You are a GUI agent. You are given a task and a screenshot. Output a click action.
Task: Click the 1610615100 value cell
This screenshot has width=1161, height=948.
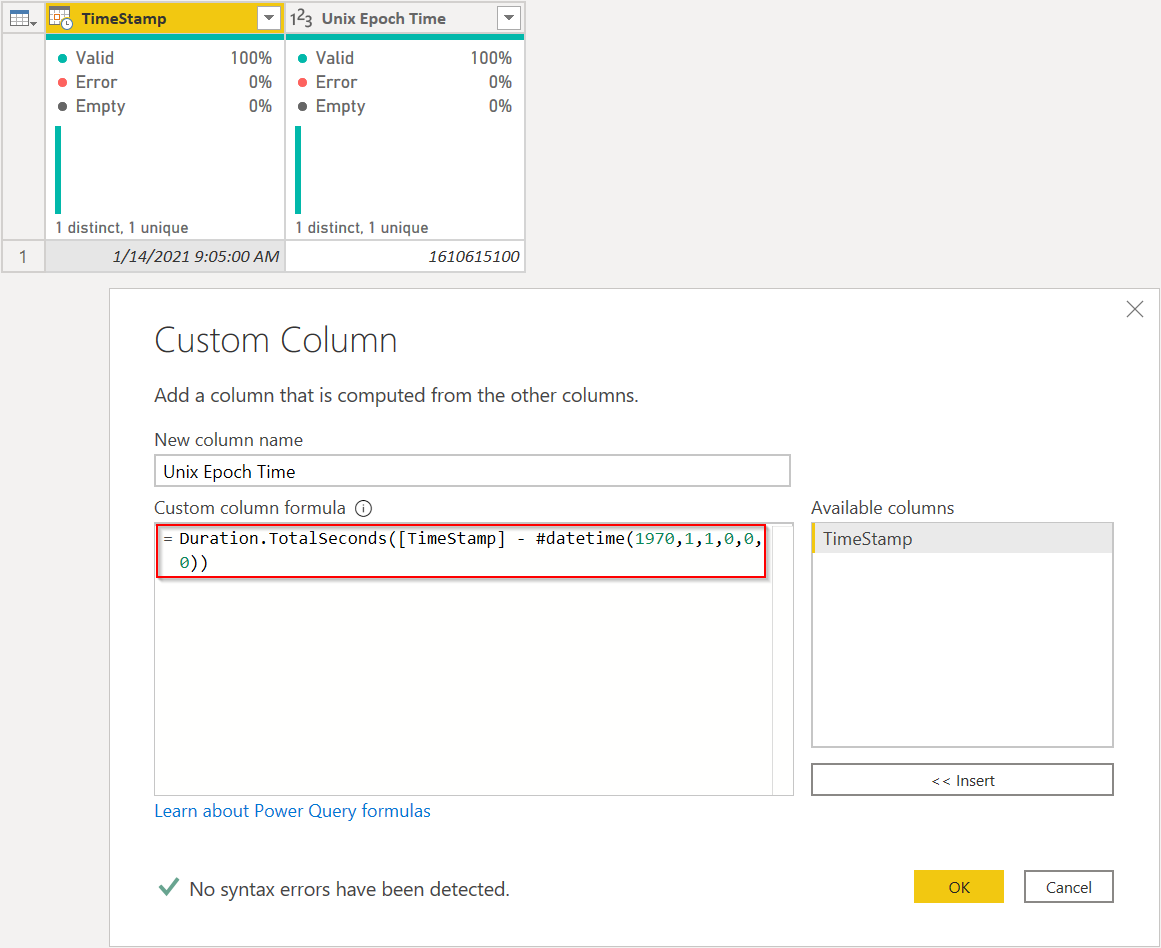405,256
